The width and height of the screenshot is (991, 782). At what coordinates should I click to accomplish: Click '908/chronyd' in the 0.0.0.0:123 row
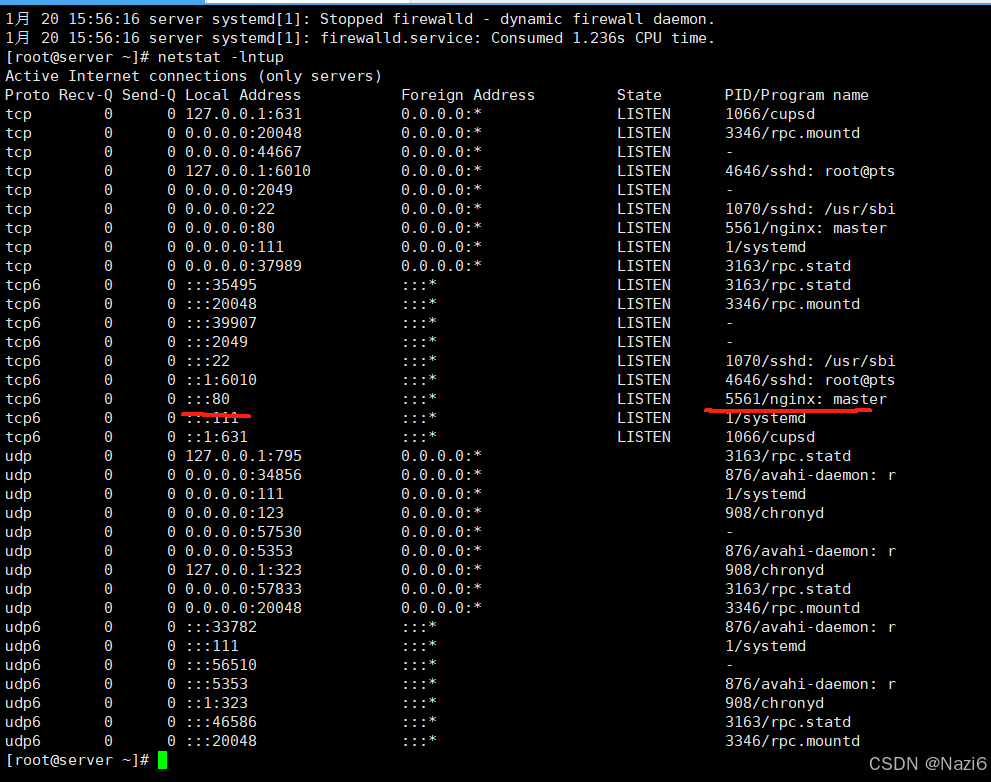coord(774,513)
